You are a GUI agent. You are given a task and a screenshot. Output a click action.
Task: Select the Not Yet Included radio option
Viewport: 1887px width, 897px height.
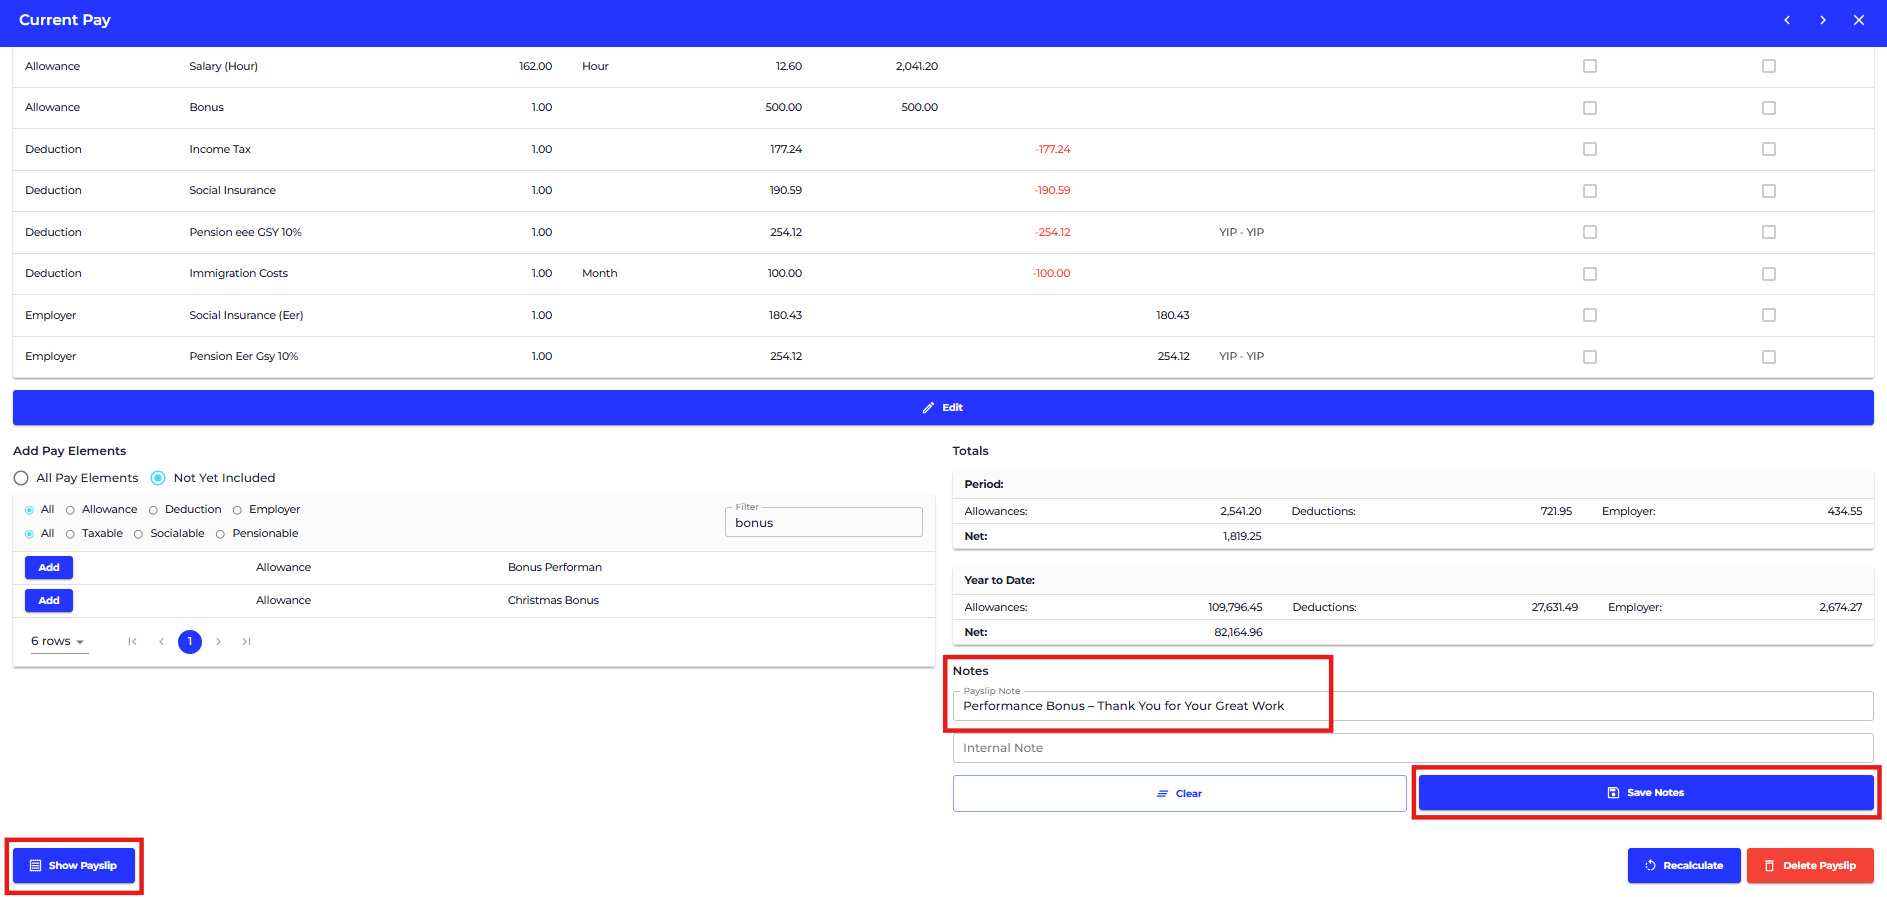158,478
